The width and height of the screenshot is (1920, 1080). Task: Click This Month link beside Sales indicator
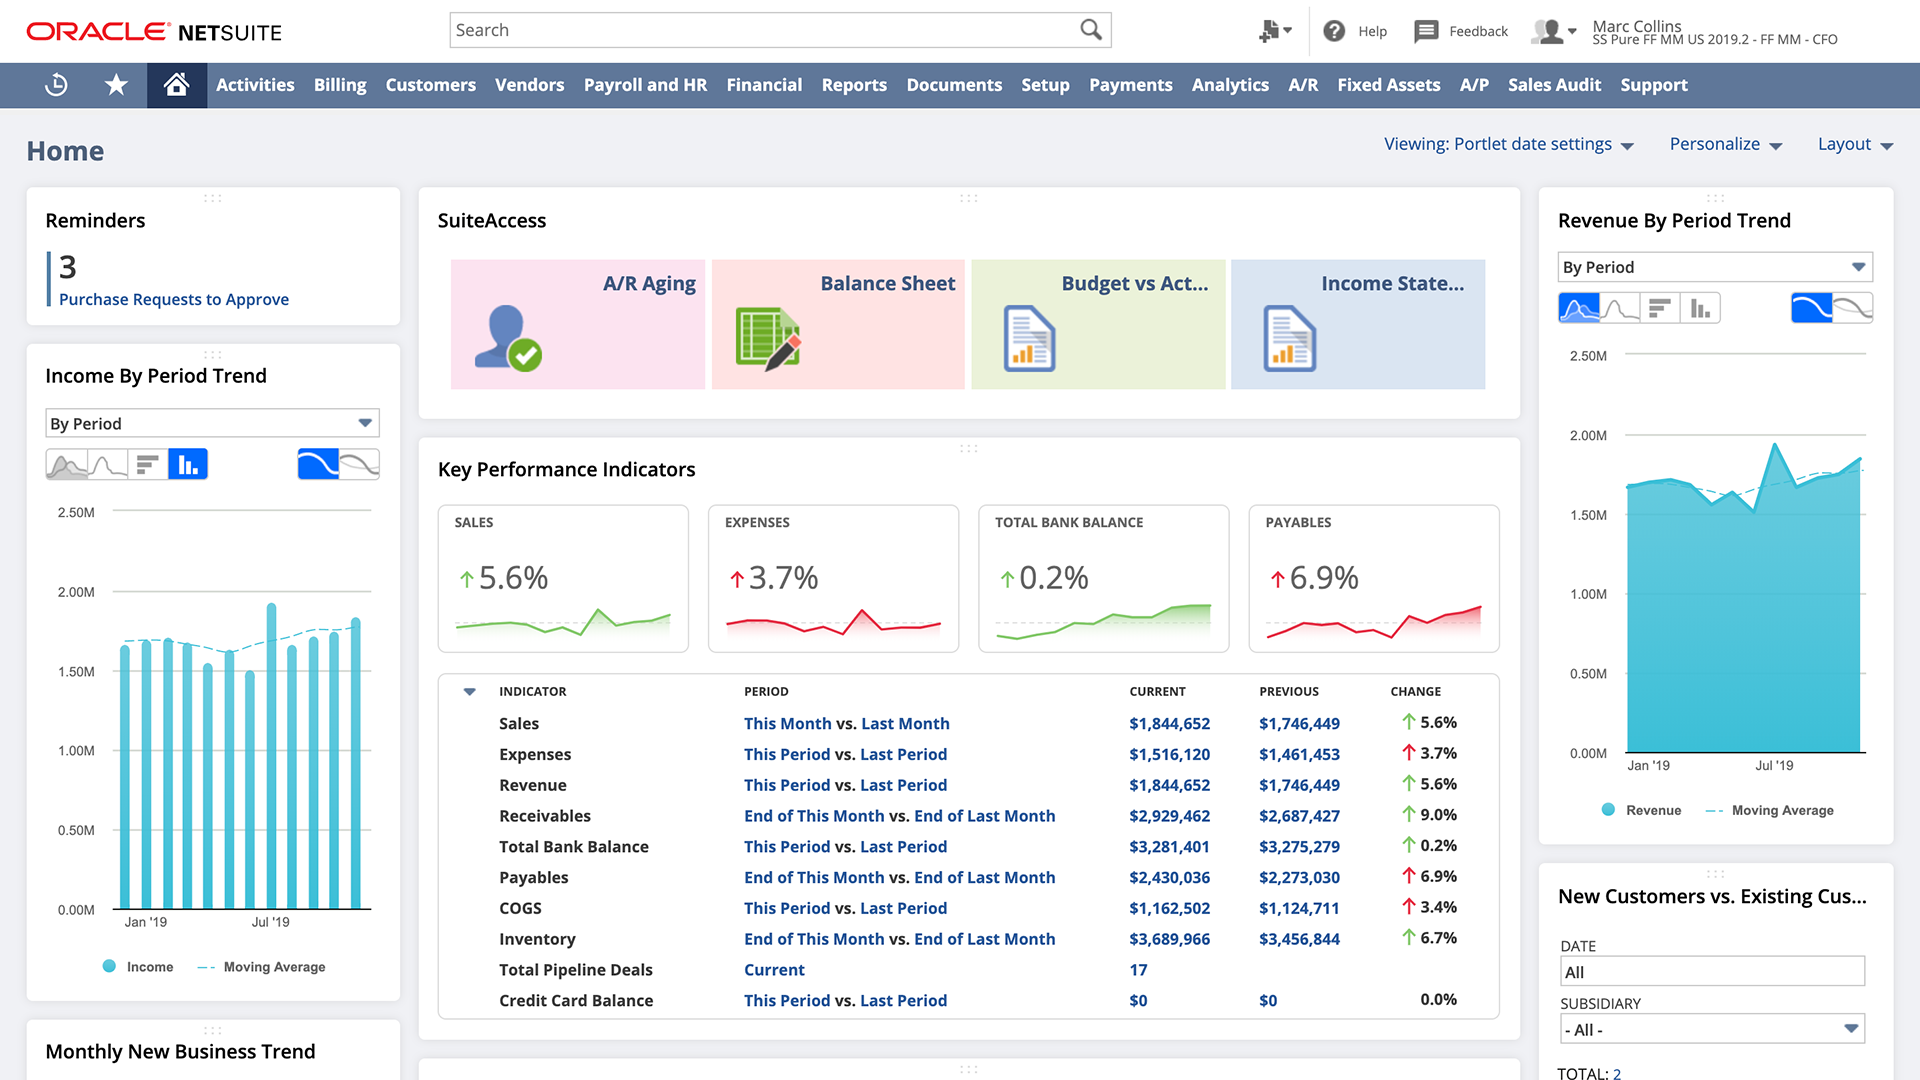click(x=786, y=723)
